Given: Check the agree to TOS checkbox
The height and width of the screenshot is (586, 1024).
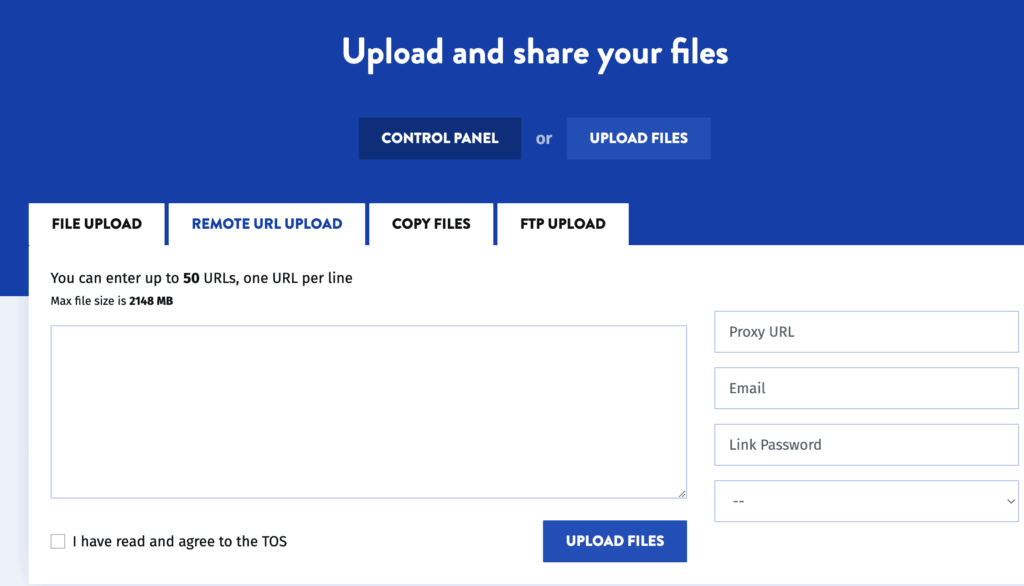Looking at the screenshot, I should tap(58, 541).
